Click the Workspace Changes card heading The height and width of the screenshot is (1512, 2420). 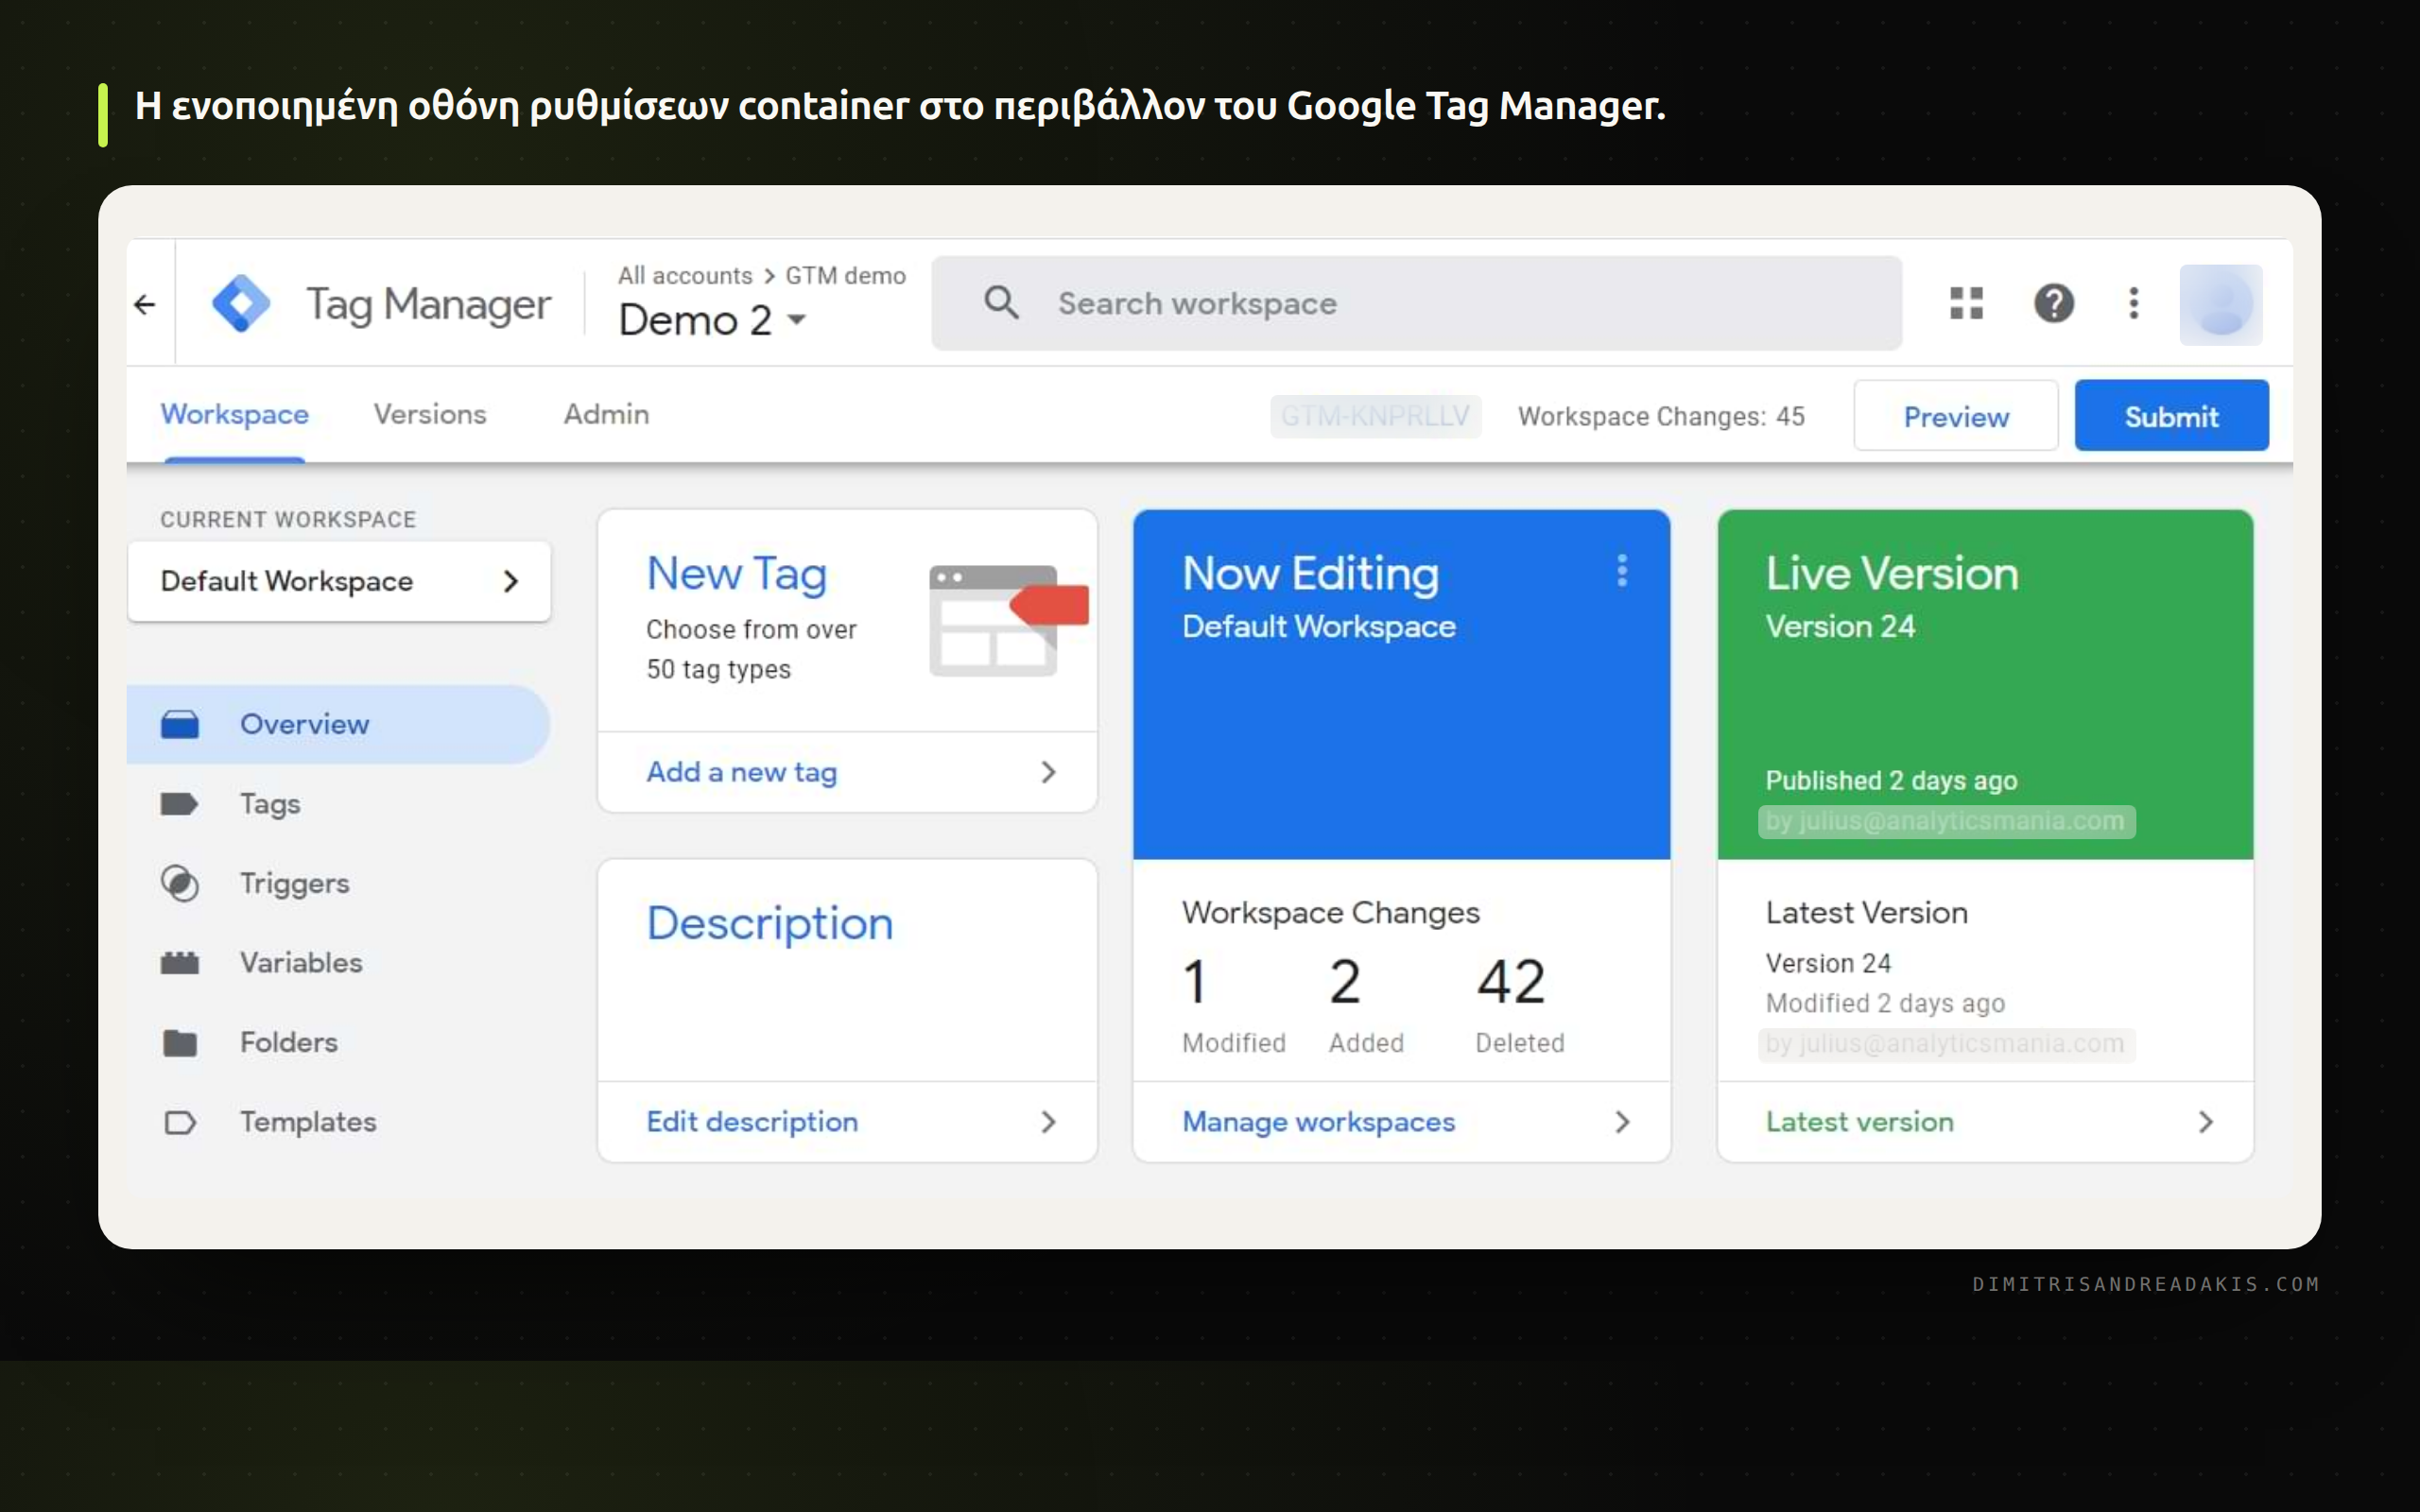click(x=1330, y=913)
